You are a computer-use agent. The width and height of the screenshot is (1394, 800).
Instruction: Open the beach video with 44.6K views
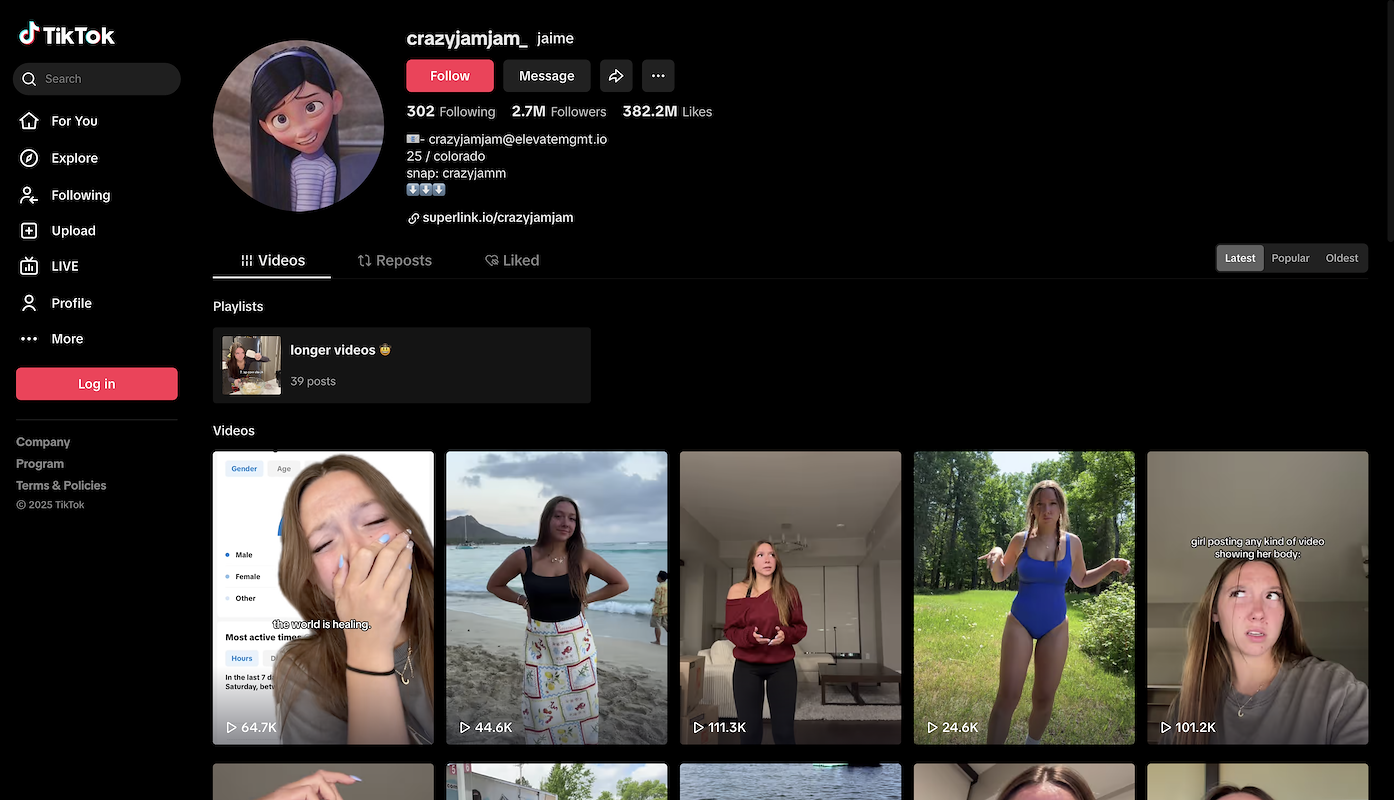(x=556, y=598)
